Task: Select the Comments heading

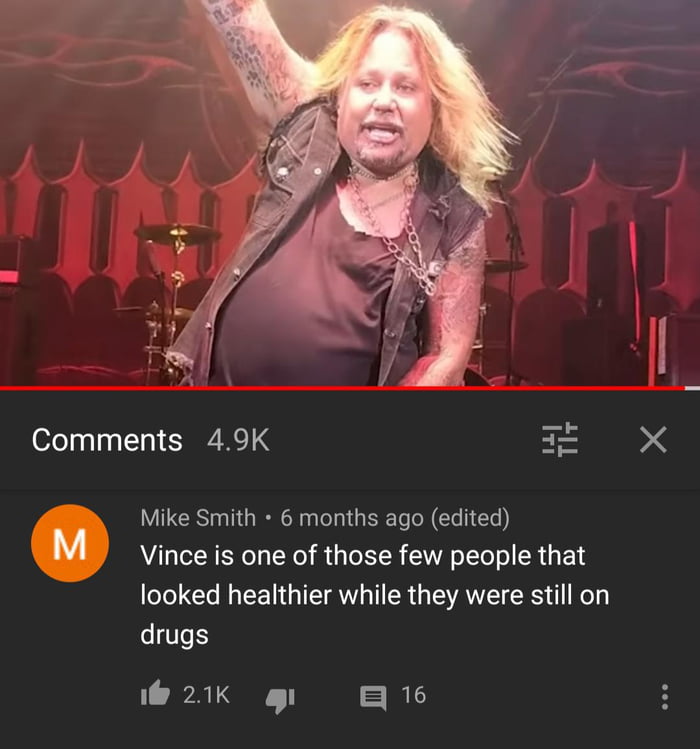Action: coord(107,440)
